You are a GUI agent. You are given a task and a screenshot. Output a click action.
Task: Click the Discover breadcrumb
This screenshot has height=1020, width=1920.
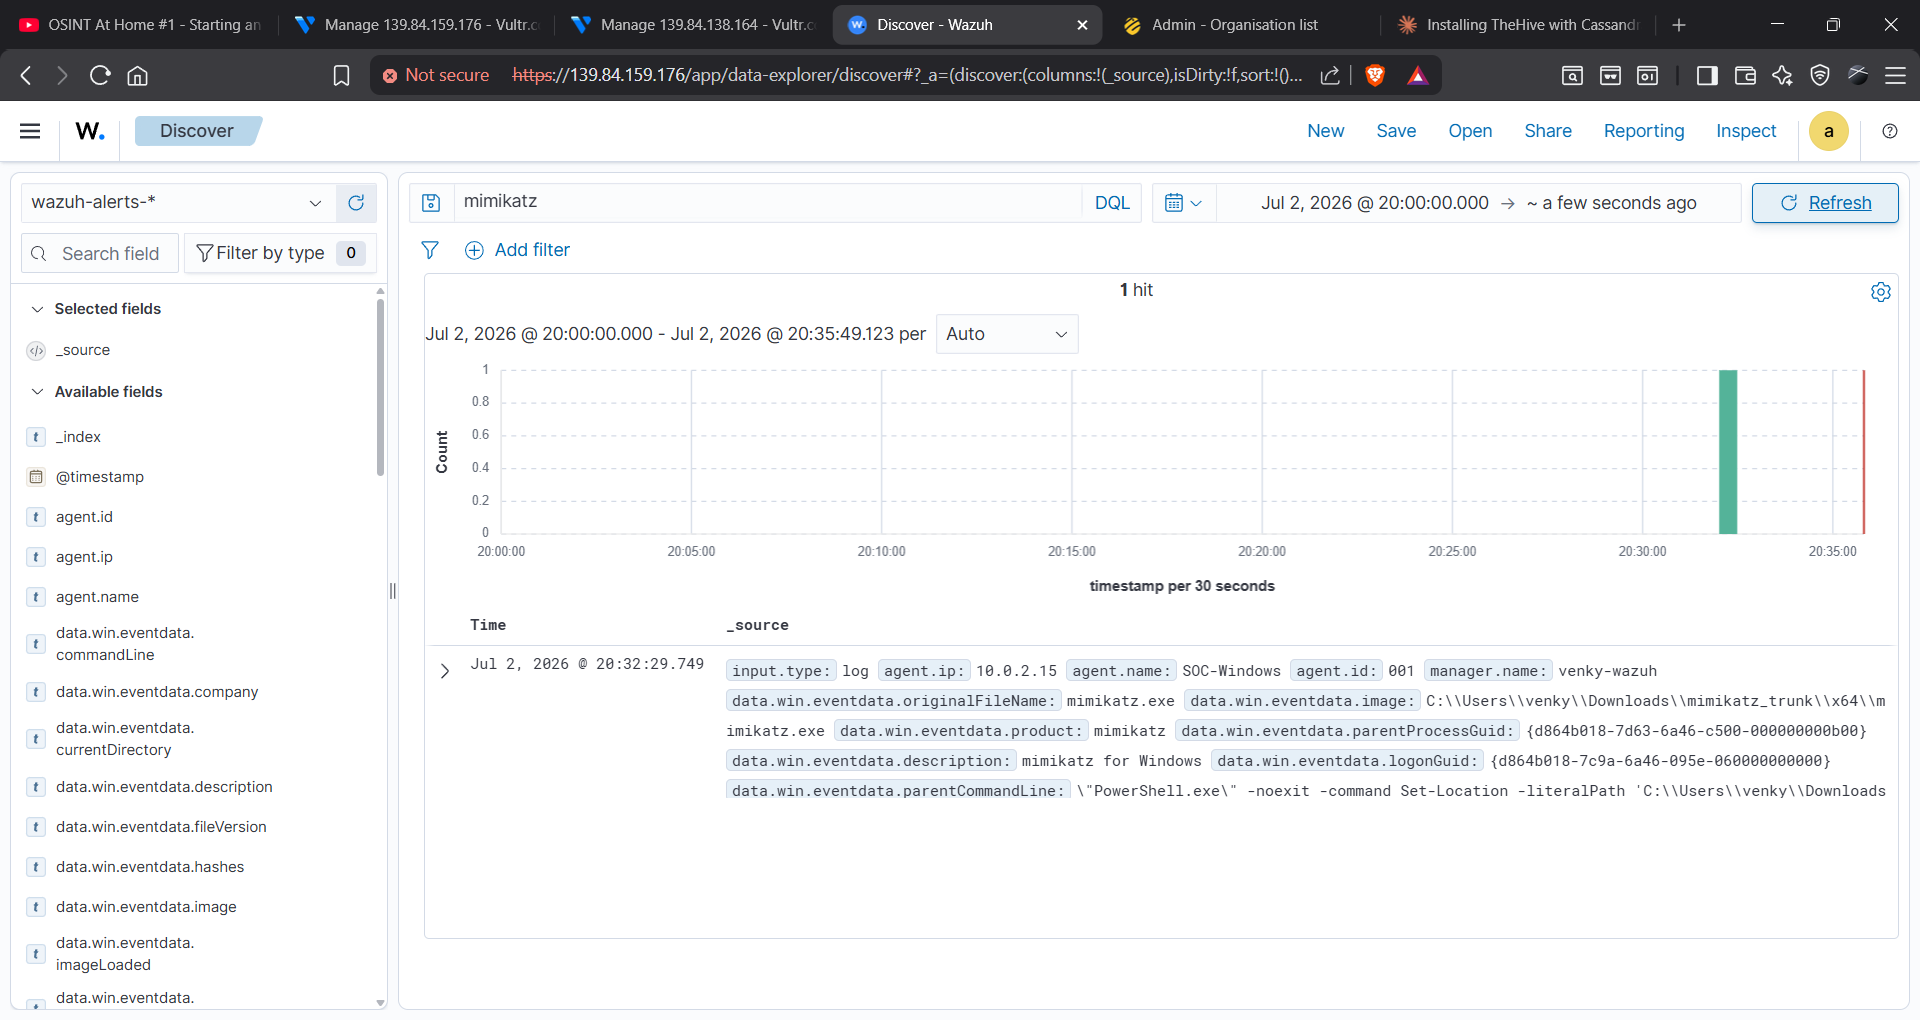pos(197,131)
